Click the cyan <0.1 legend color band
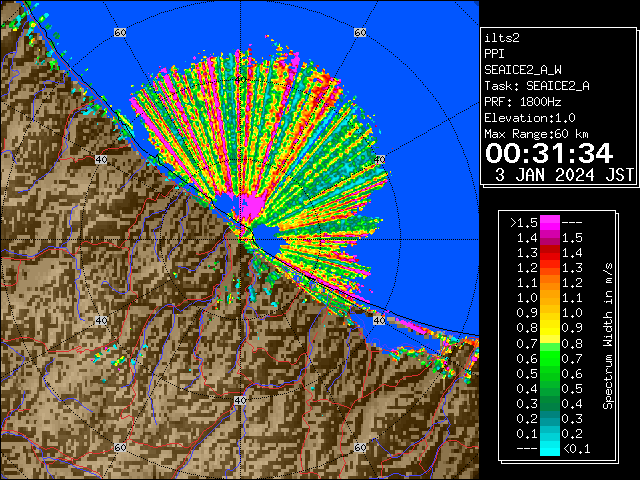Screen dimensions: 640x480 click(x=549, y=449)
